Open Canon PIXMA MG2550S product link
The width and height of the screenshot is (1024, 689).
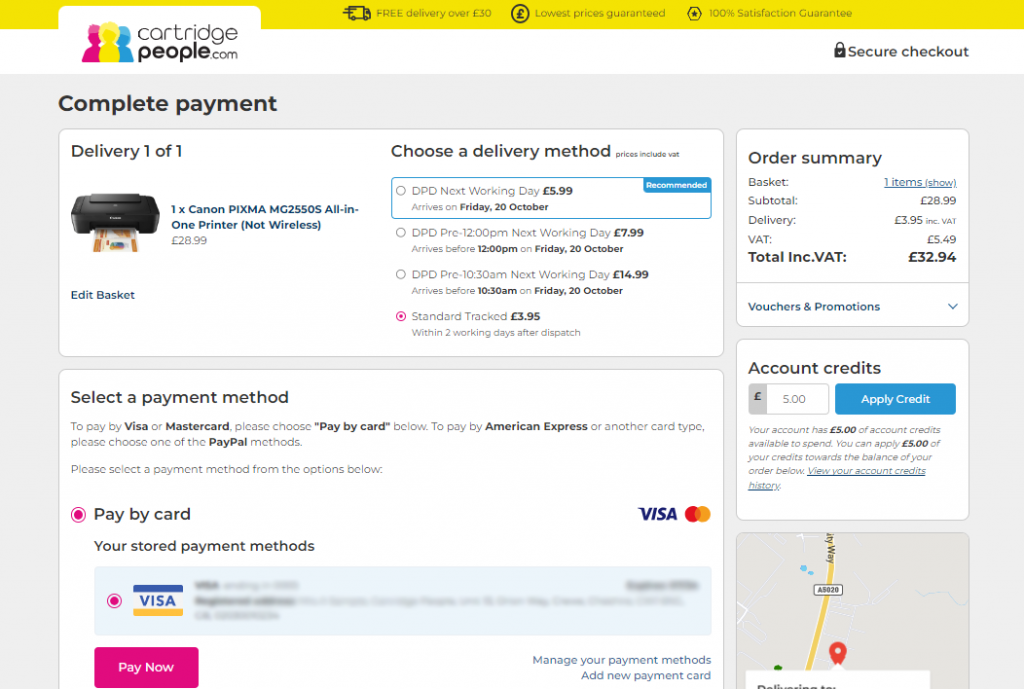pyautogui.click(x=264, y=217)
